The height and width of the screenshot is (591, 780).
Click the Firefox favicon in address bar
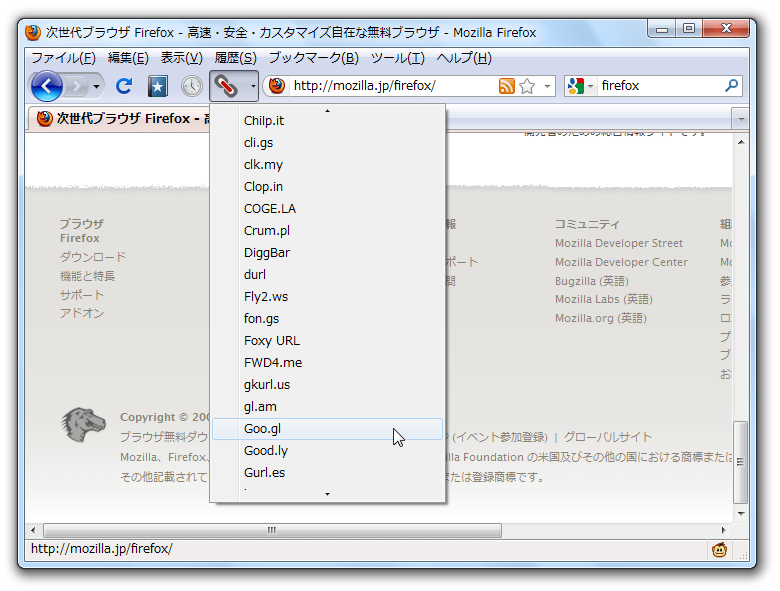(277, 86)
